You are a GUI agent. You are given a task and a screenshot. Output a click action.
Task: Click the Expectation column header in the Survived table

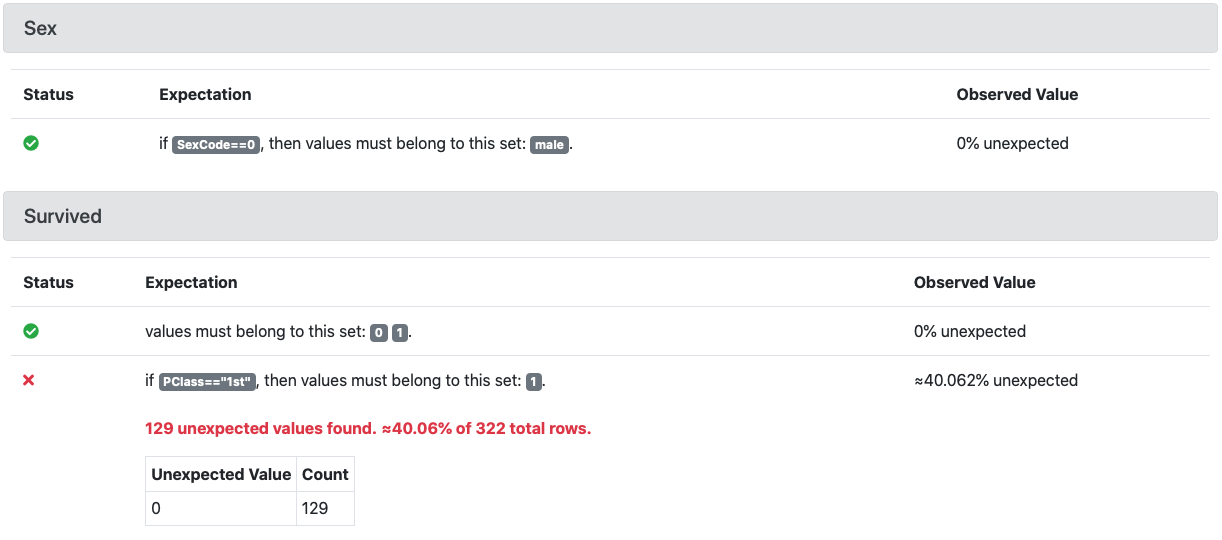click(191, 282)
